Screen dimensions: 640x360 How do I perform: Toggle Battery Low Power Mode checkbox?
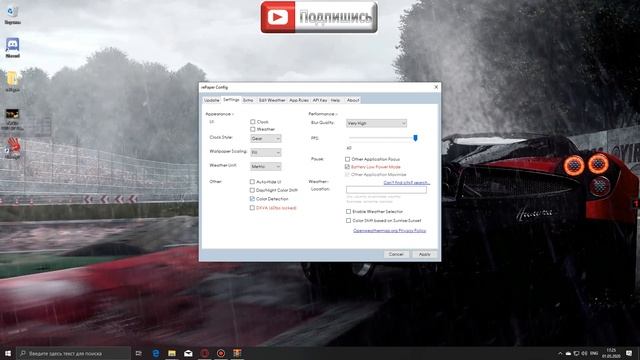click(348, 167)
